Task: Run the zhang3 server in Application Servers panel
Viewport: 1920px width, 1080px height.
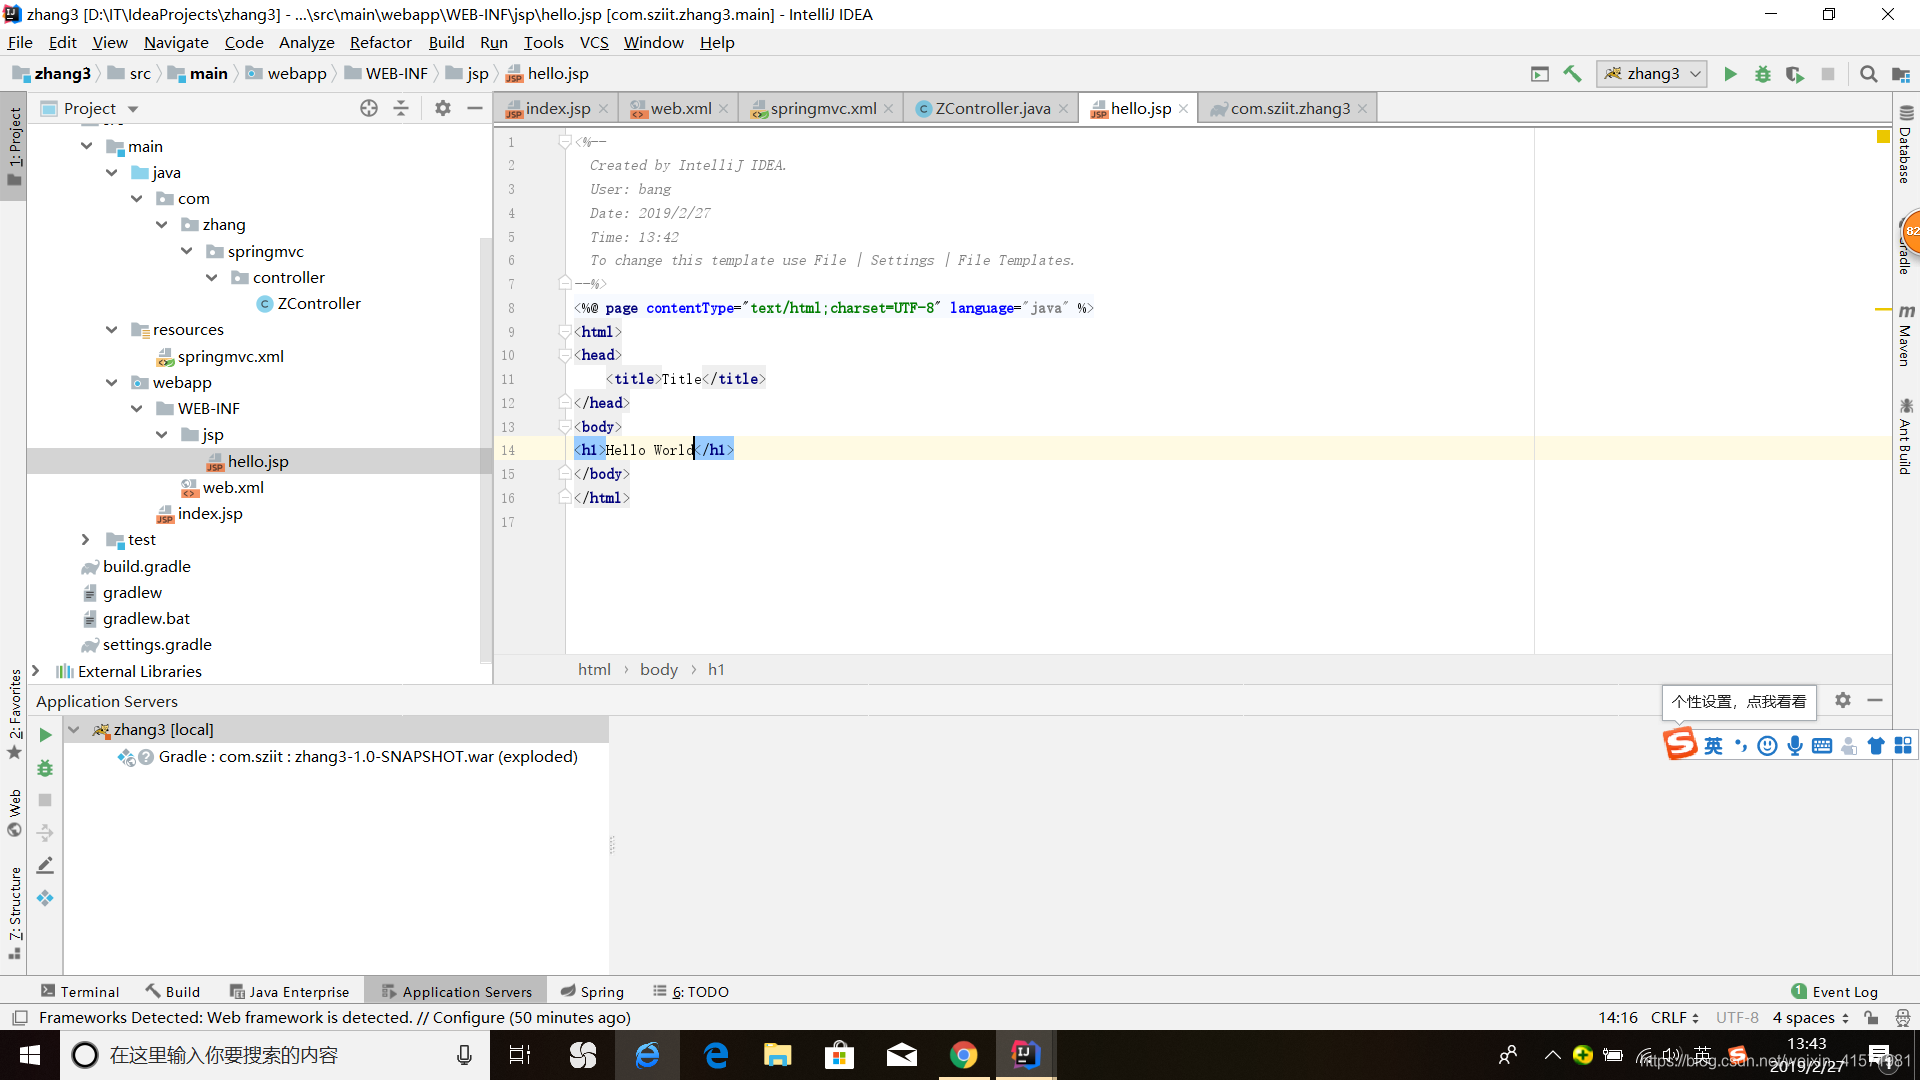Action: pyautogui.click(x=45, y=735)
